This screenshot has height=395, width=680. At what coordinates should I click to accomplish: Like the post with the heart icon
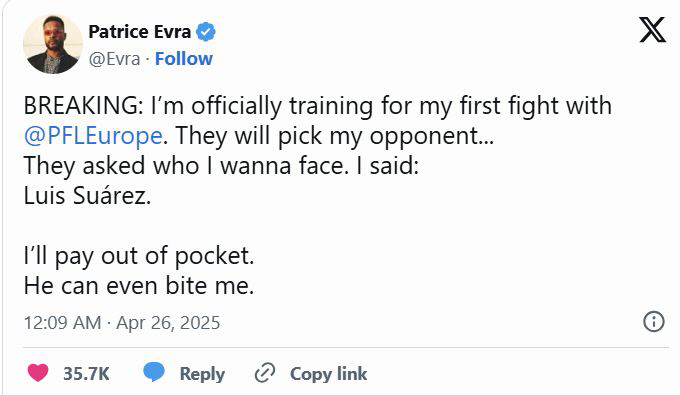[38, 373]
